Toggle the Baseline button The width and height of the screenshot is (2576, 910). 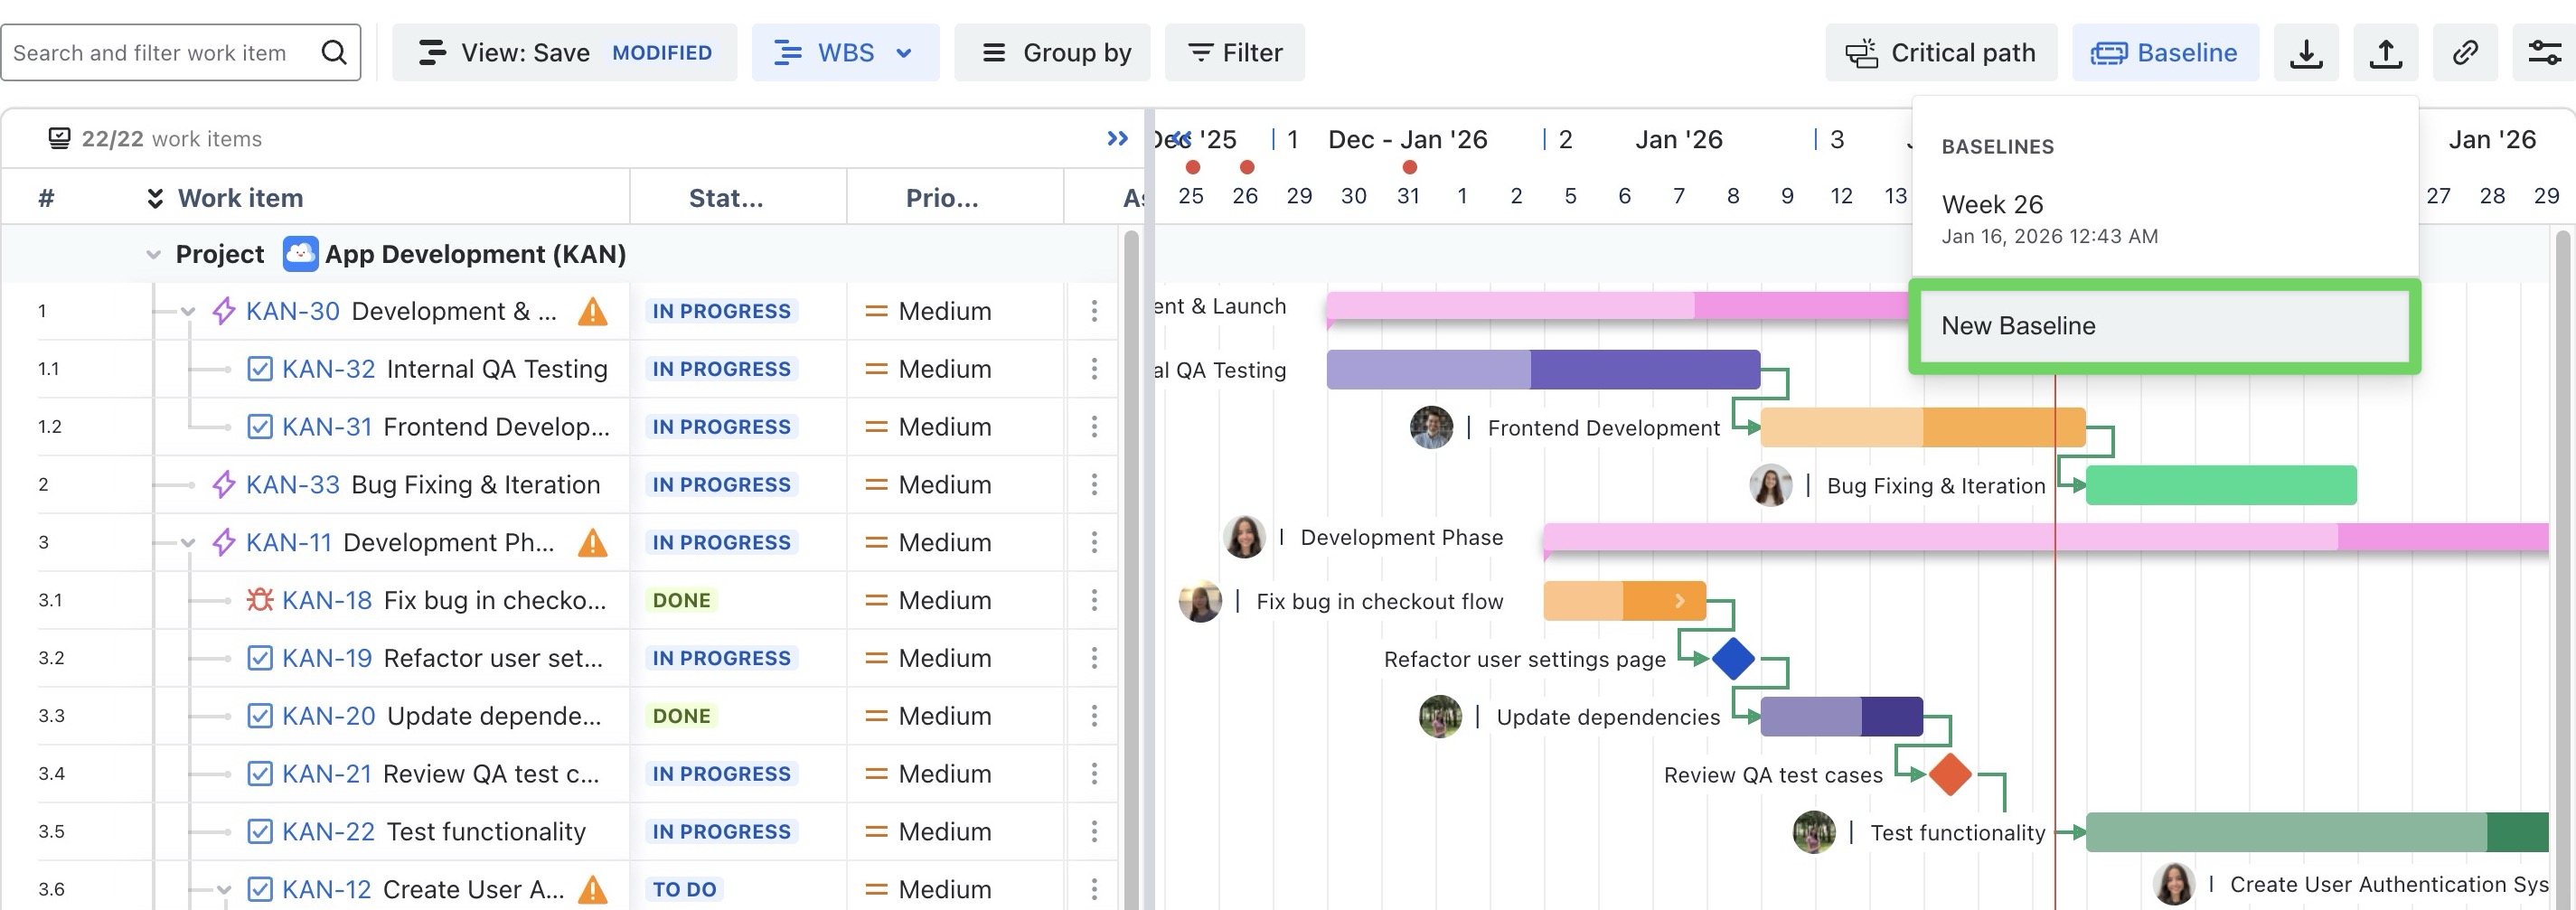click(2165, 53)
